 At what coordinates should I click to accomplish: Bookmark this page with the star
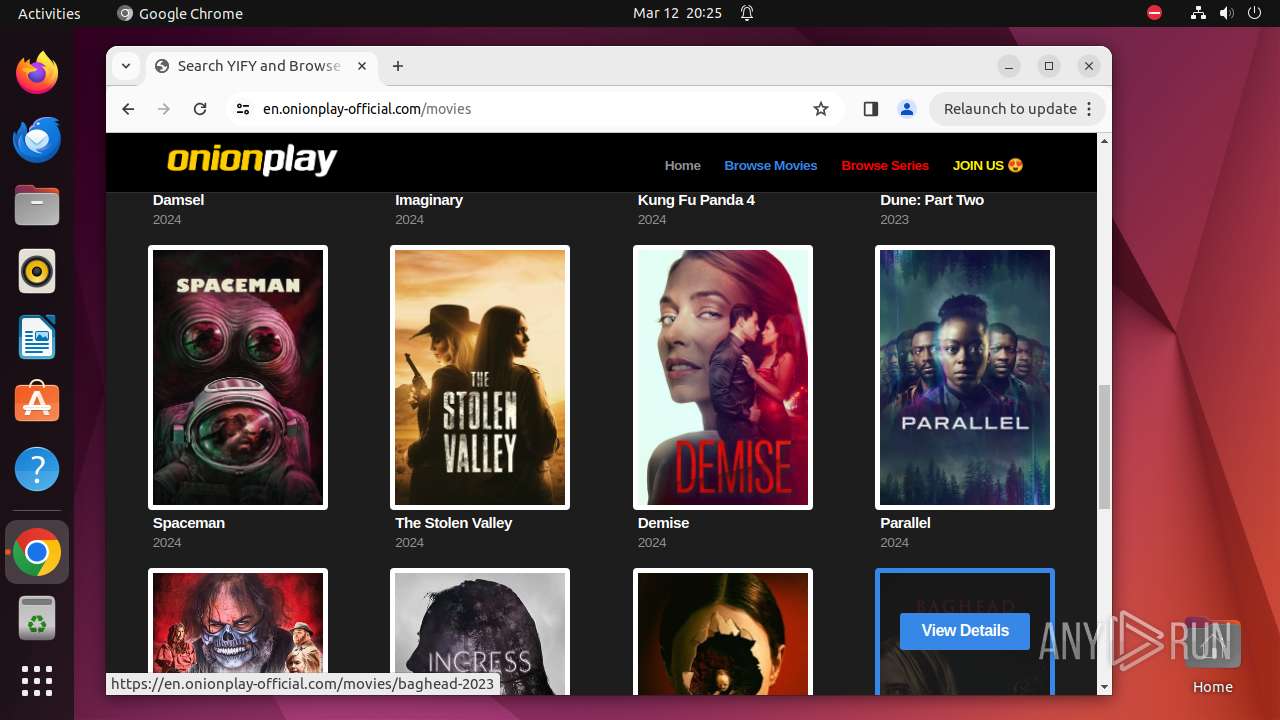coord(821,109)
